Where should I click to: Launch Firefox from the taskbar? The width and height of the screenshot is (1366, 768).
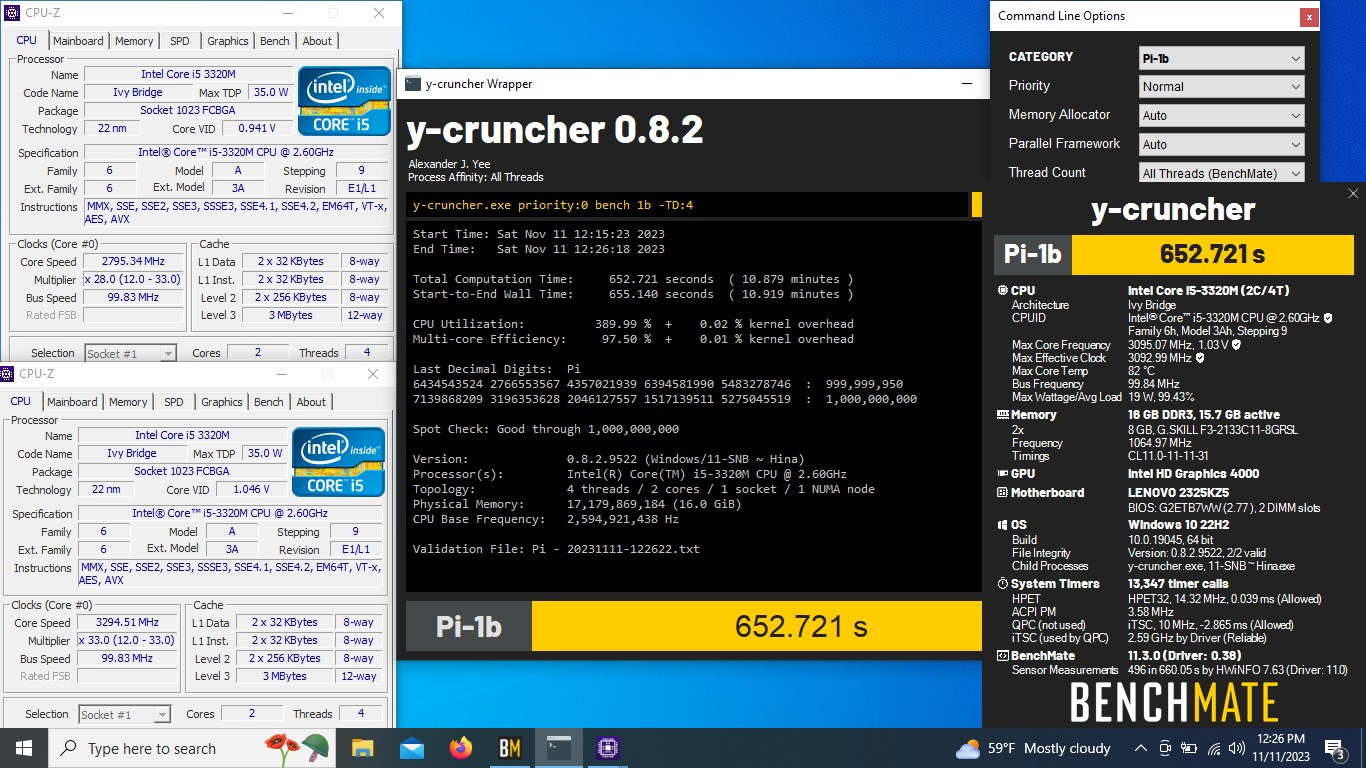pyautogui.click(x=460, y=748)
